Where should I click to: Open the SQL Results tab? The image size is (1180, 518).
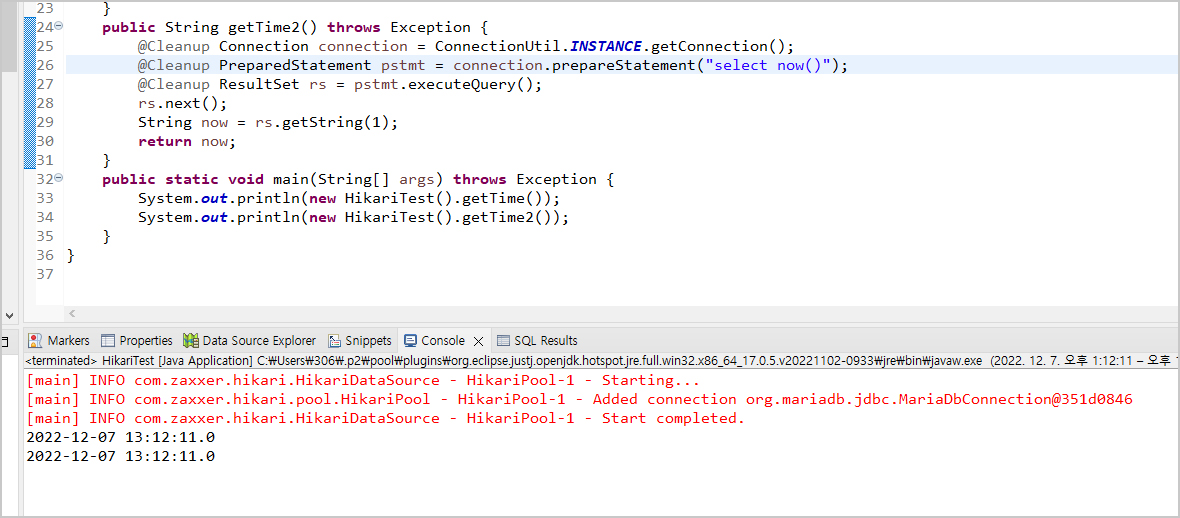click(537, 340)
